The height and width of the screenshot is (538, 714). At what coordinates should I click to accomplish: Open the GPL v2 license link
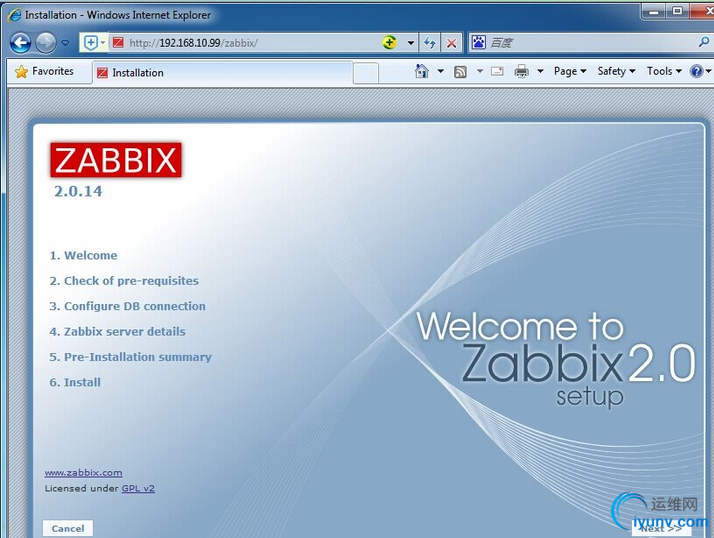coord(138,488)
